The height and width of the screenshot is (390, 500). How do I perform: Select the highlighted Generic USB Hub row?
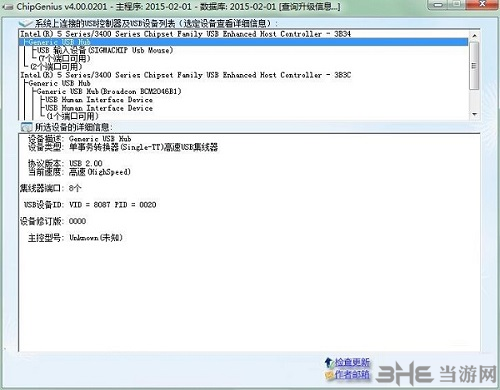[x=244, y=42]
